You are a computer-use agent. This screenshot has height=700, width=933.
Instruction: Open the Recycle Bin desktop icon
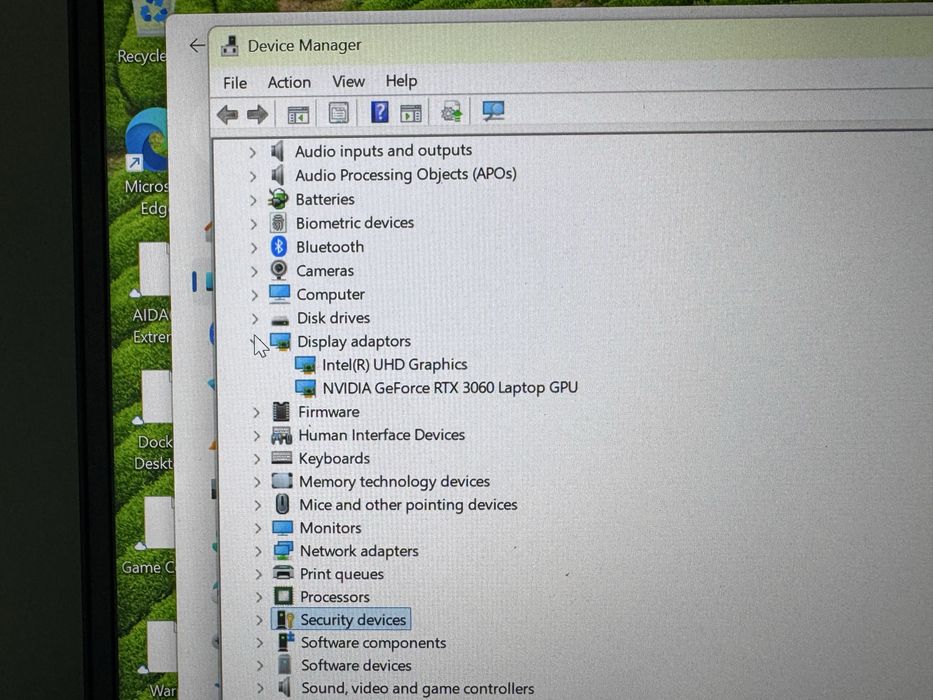(x=144, y=33)
